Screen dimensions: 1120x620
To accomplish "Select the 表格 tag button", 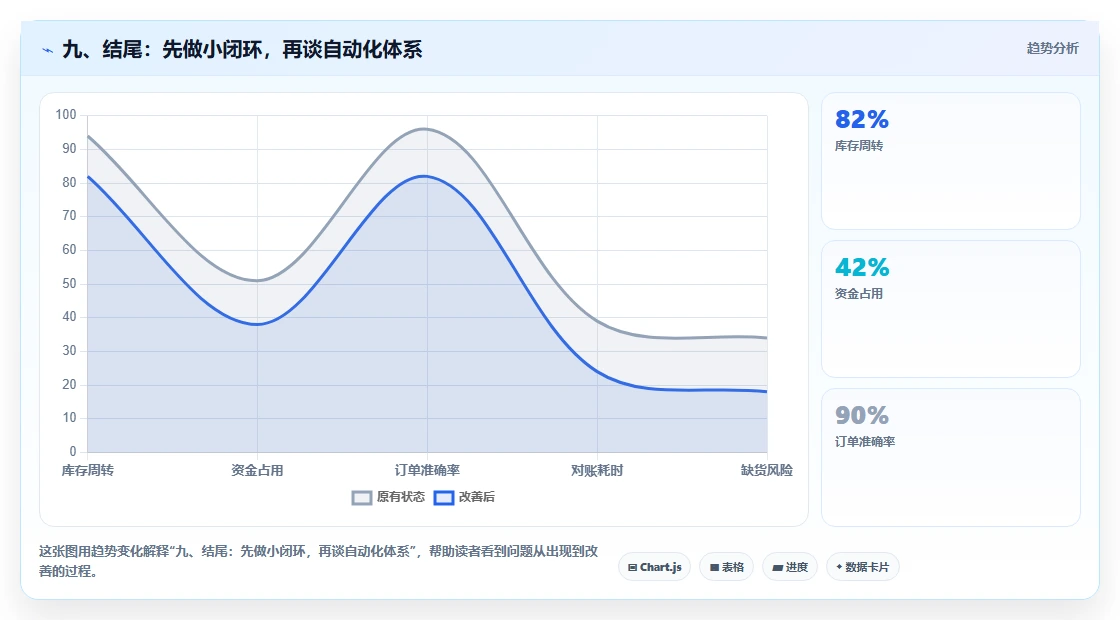I will click(x=726, y=567).
